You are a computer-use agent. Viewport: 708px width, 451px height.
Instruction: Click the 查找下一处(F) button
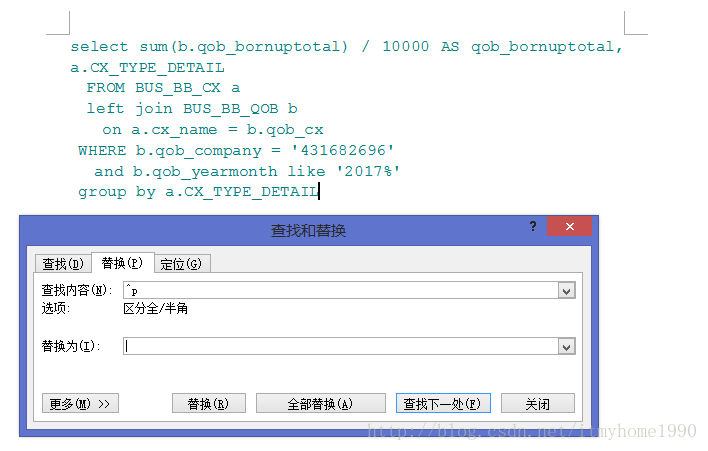point(443,403)
